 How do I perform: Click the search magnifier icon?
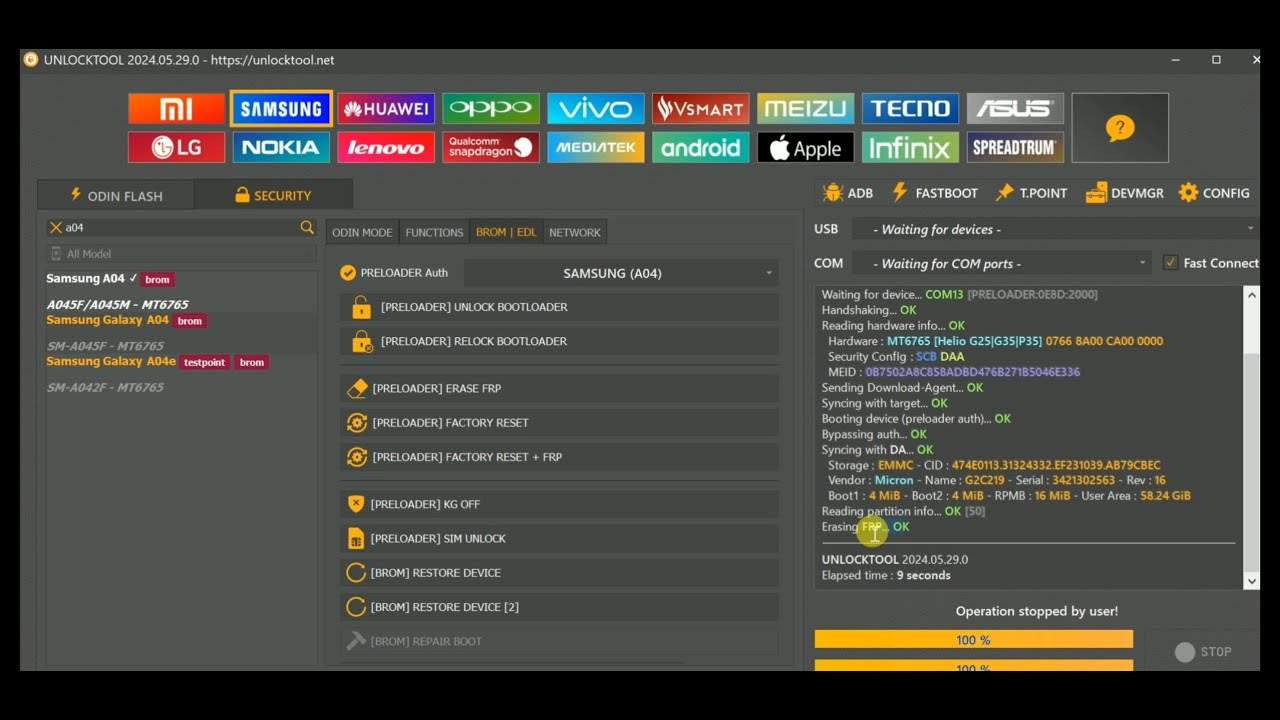[x=307, y=228]
